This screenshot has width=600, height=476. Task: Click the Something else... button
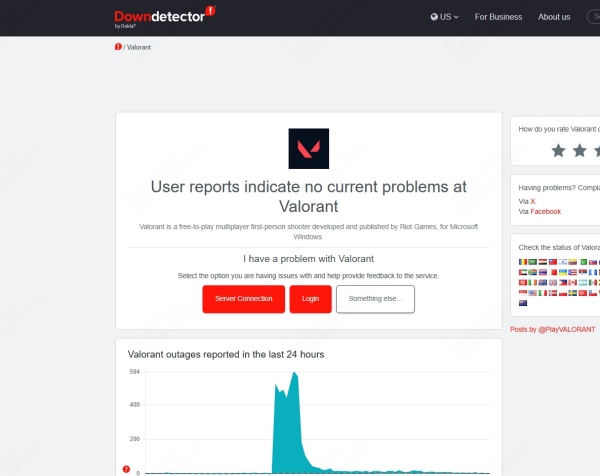pos(375,299)
